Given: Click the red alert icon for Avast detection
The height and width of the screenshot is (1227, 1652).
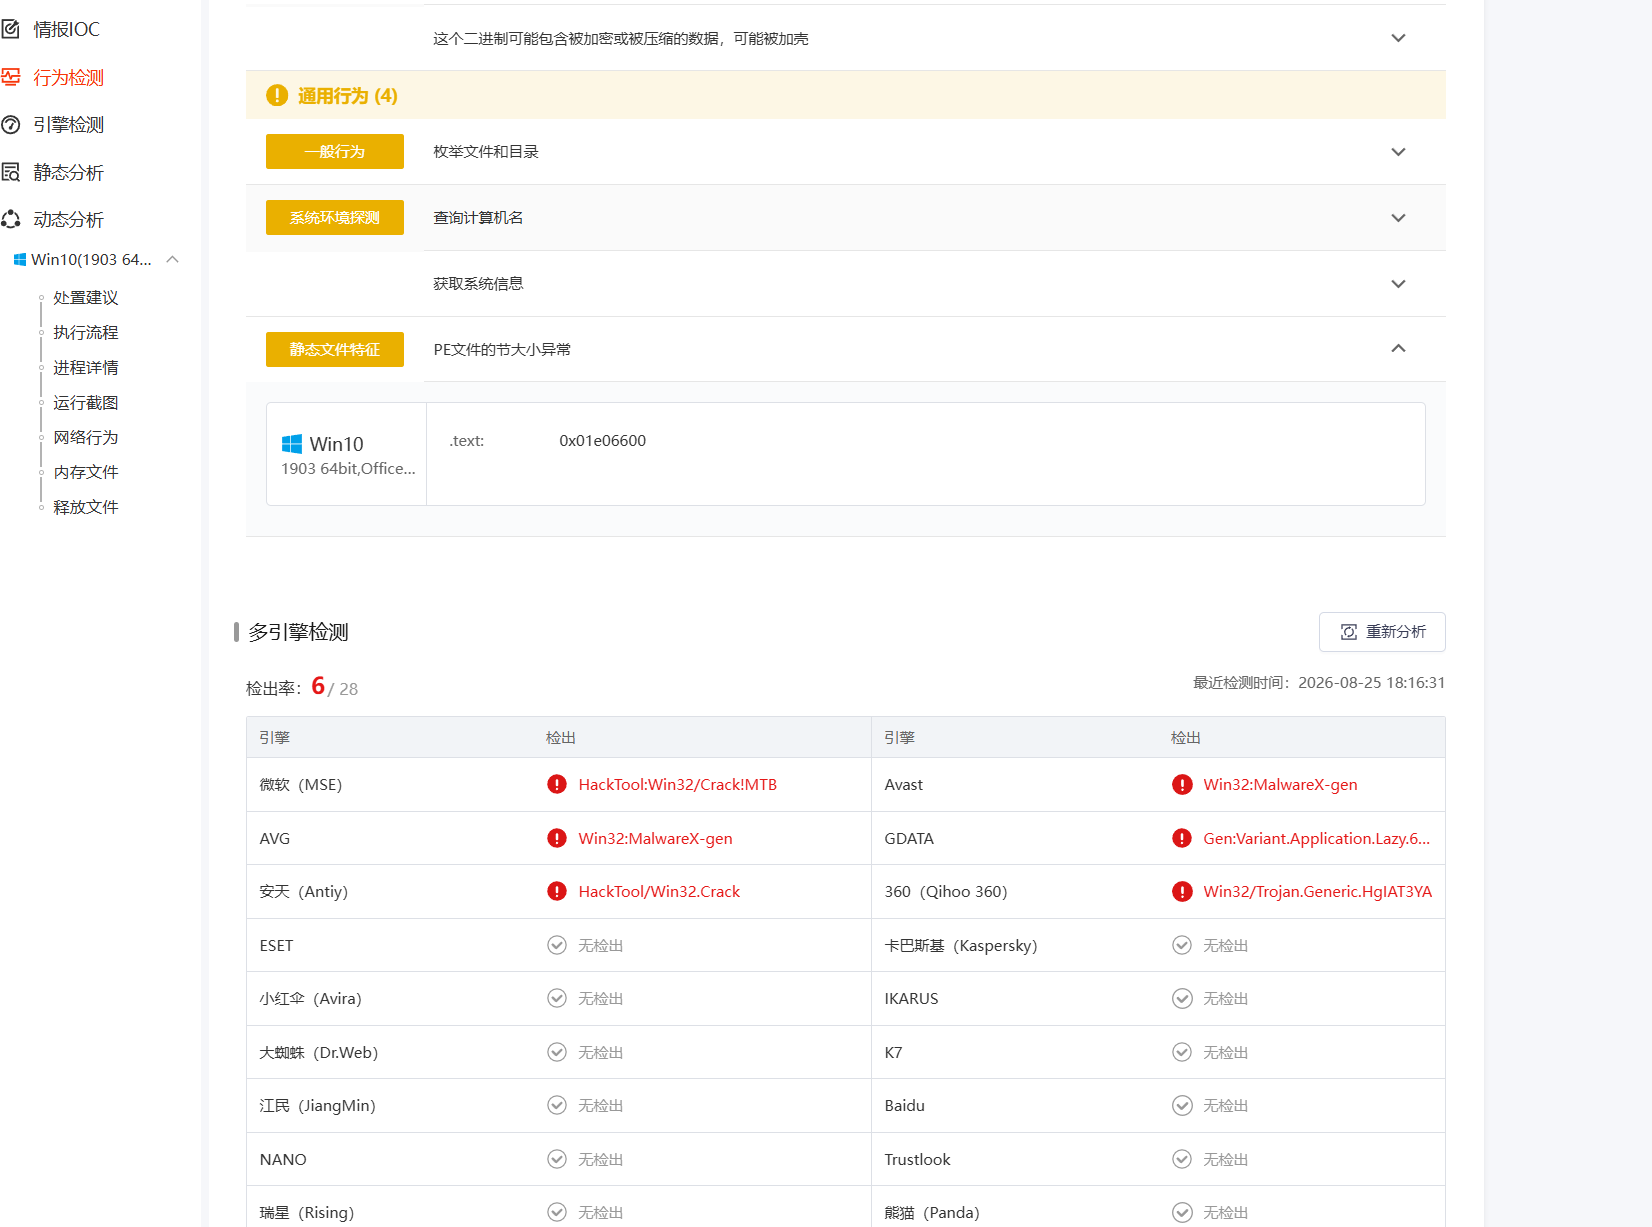Looking at the screenshot, I should 1182,784.
